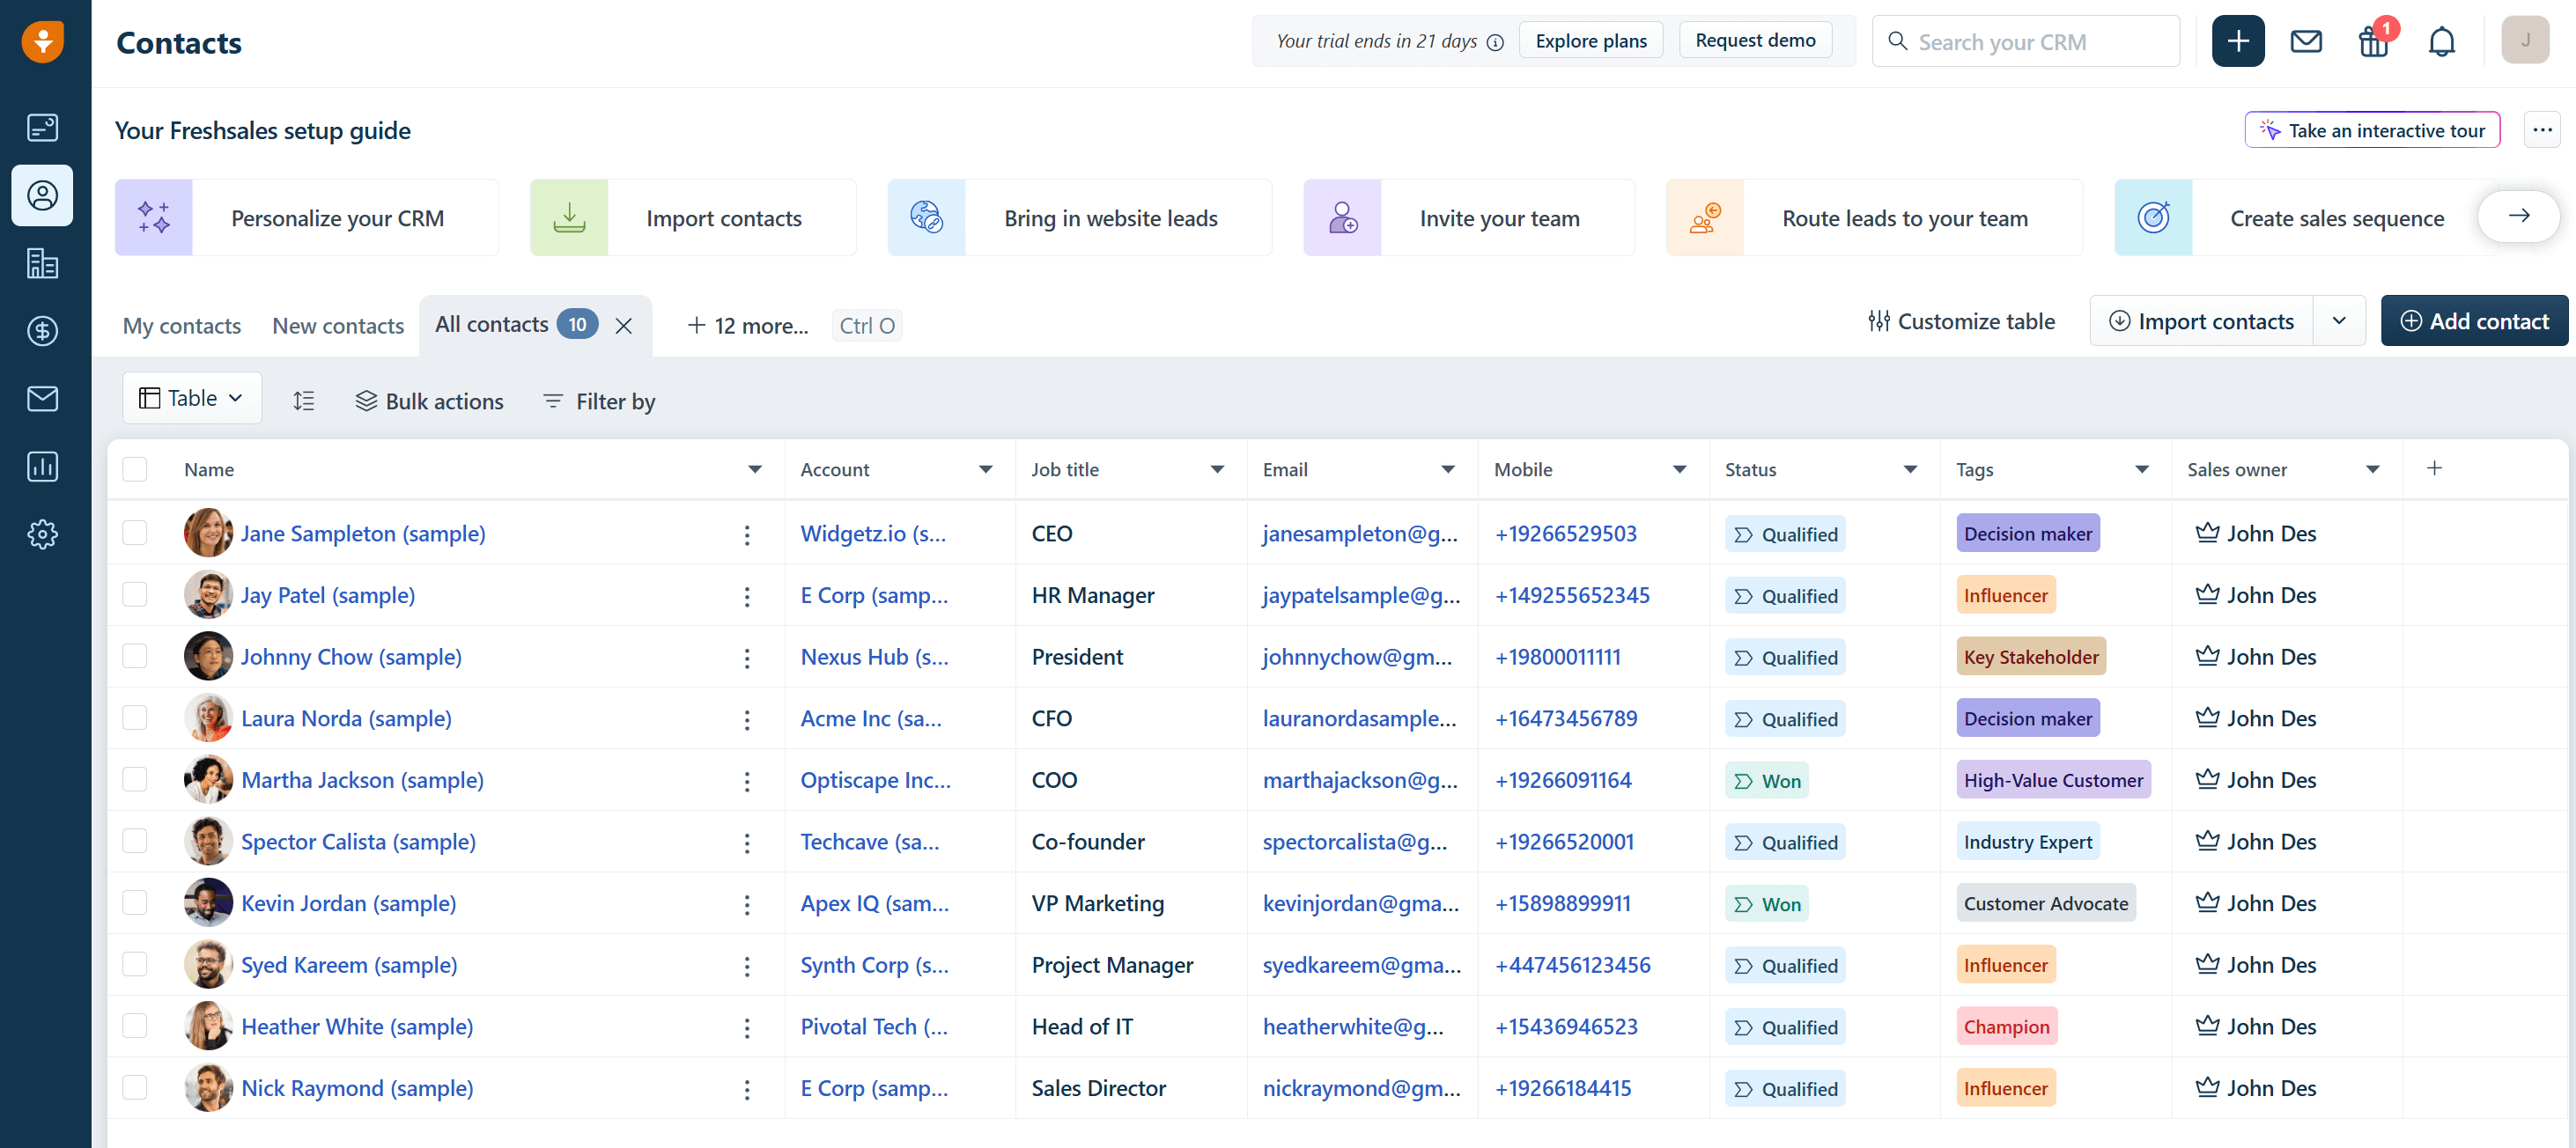2576x1148 pixels.
Task: Click the trial info circle icon
Action: coord(1495,42)
